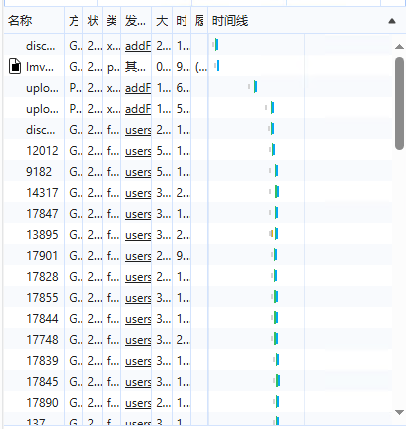This screenshot has height=429, width=406.
Task: Click the scrollbar up arrow
Action: pyautogui.click(x=399, y=47)
